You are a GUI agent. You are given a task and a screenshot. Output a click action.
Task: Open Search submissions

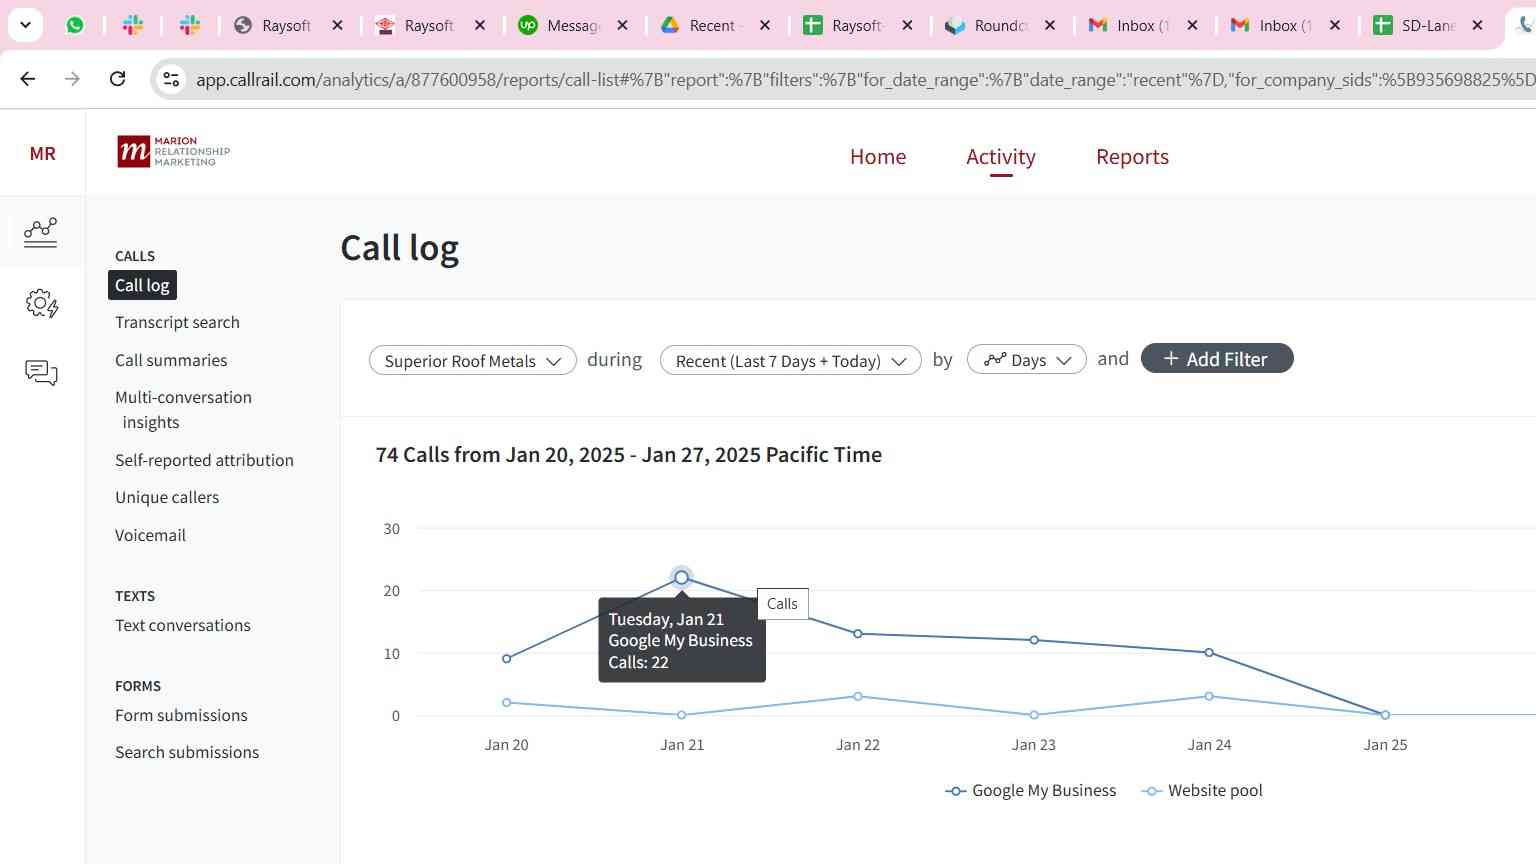click(x=187, y=752)
